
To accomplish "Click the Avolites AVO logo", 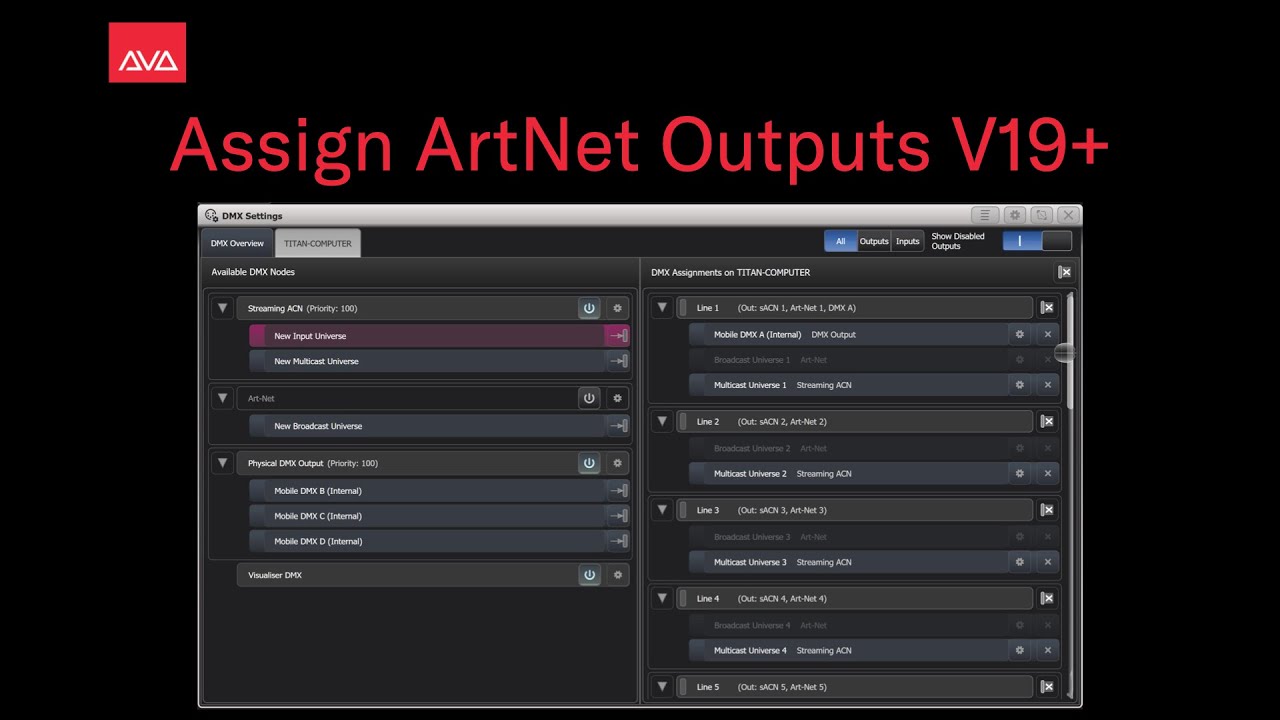I will pyautogui.click(x=147, y=52).
